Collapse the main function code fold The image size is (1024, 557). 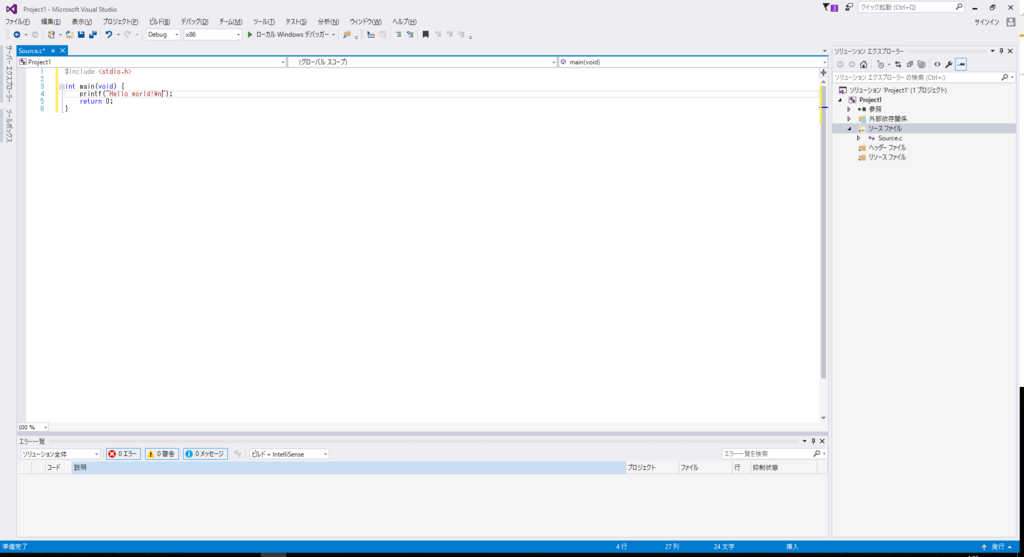click(62, 86)
